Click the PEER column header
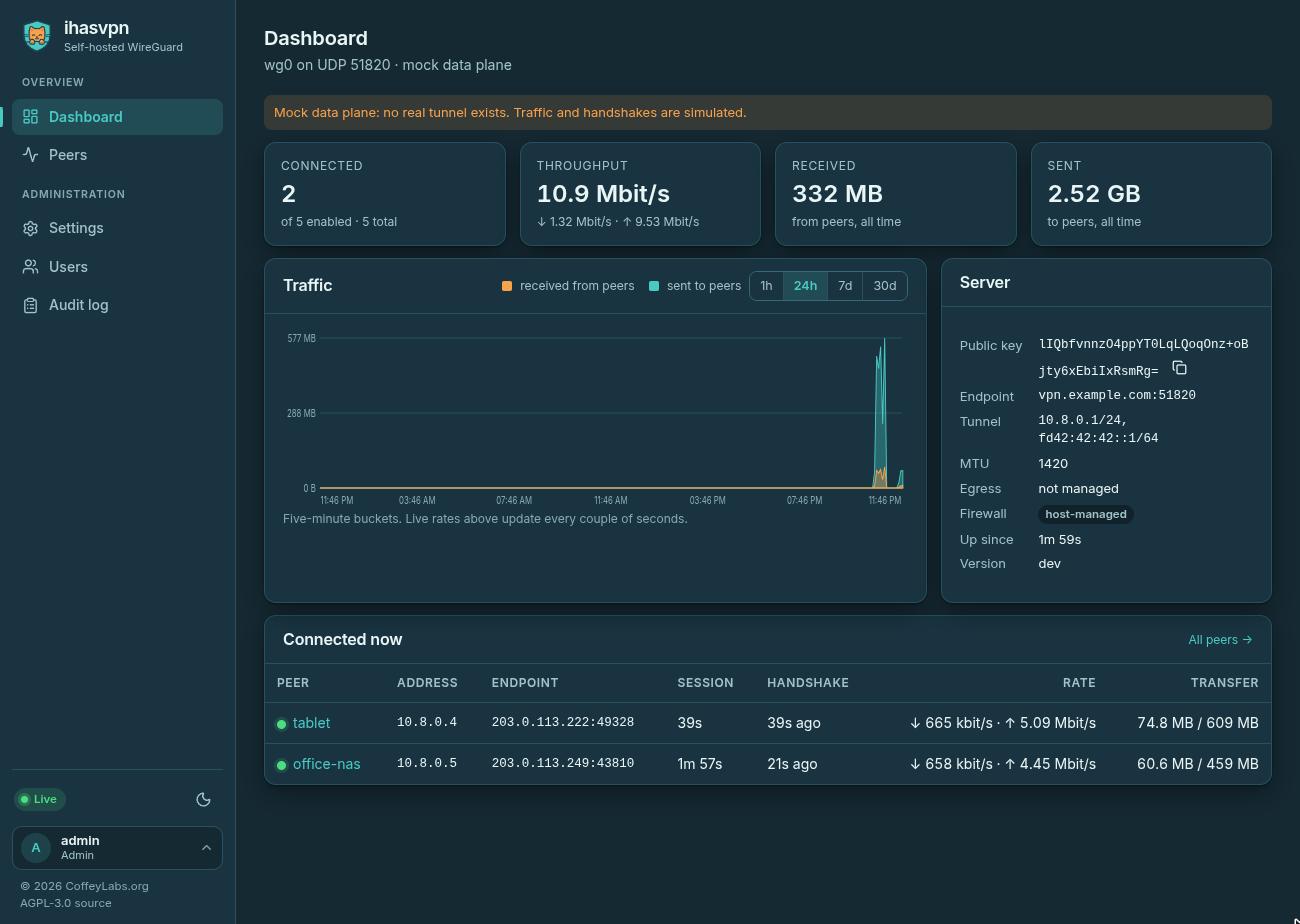This screenshot has height=924, width=1300. (x=293, y=683)
